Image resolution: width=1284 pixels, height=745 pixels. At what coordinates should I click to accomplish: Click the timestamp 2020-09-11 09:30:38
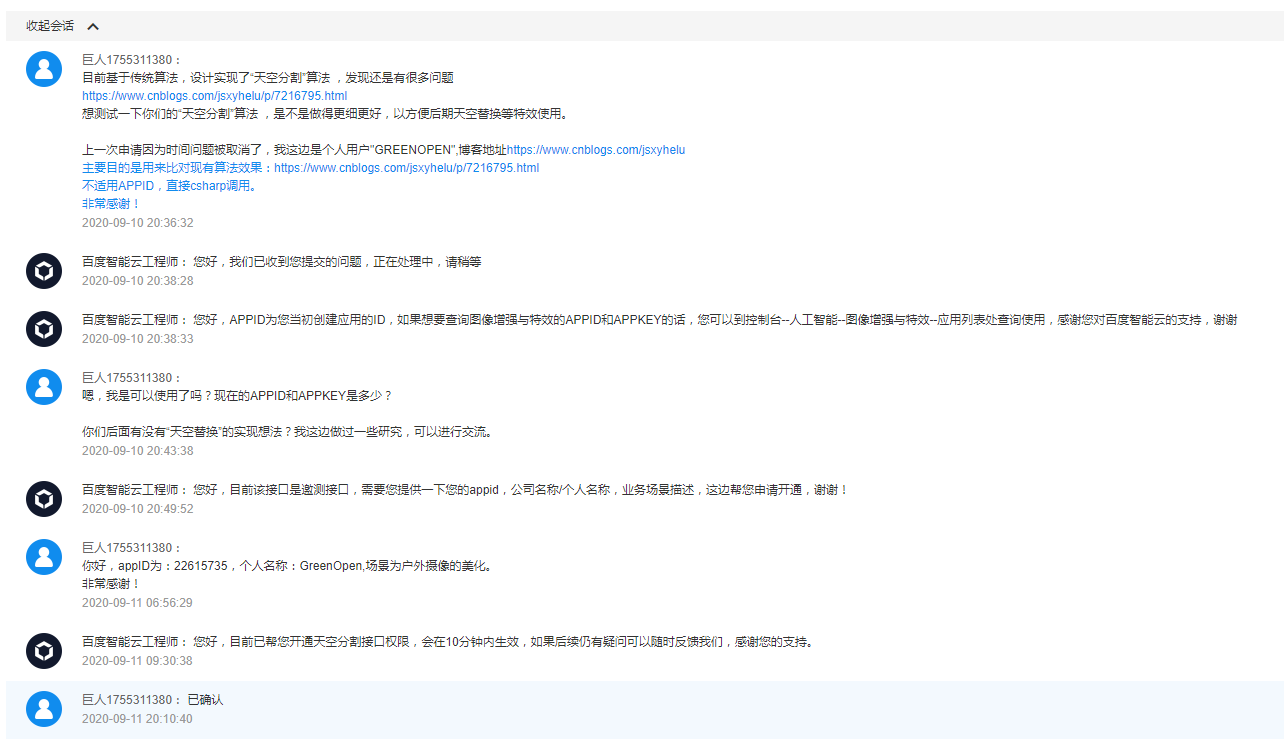(138, 661)
